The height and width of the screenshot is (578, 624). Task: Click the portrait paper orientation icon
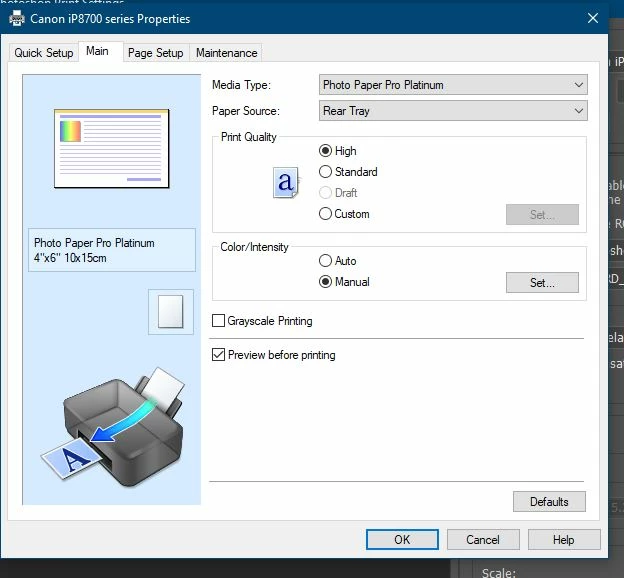171,312
